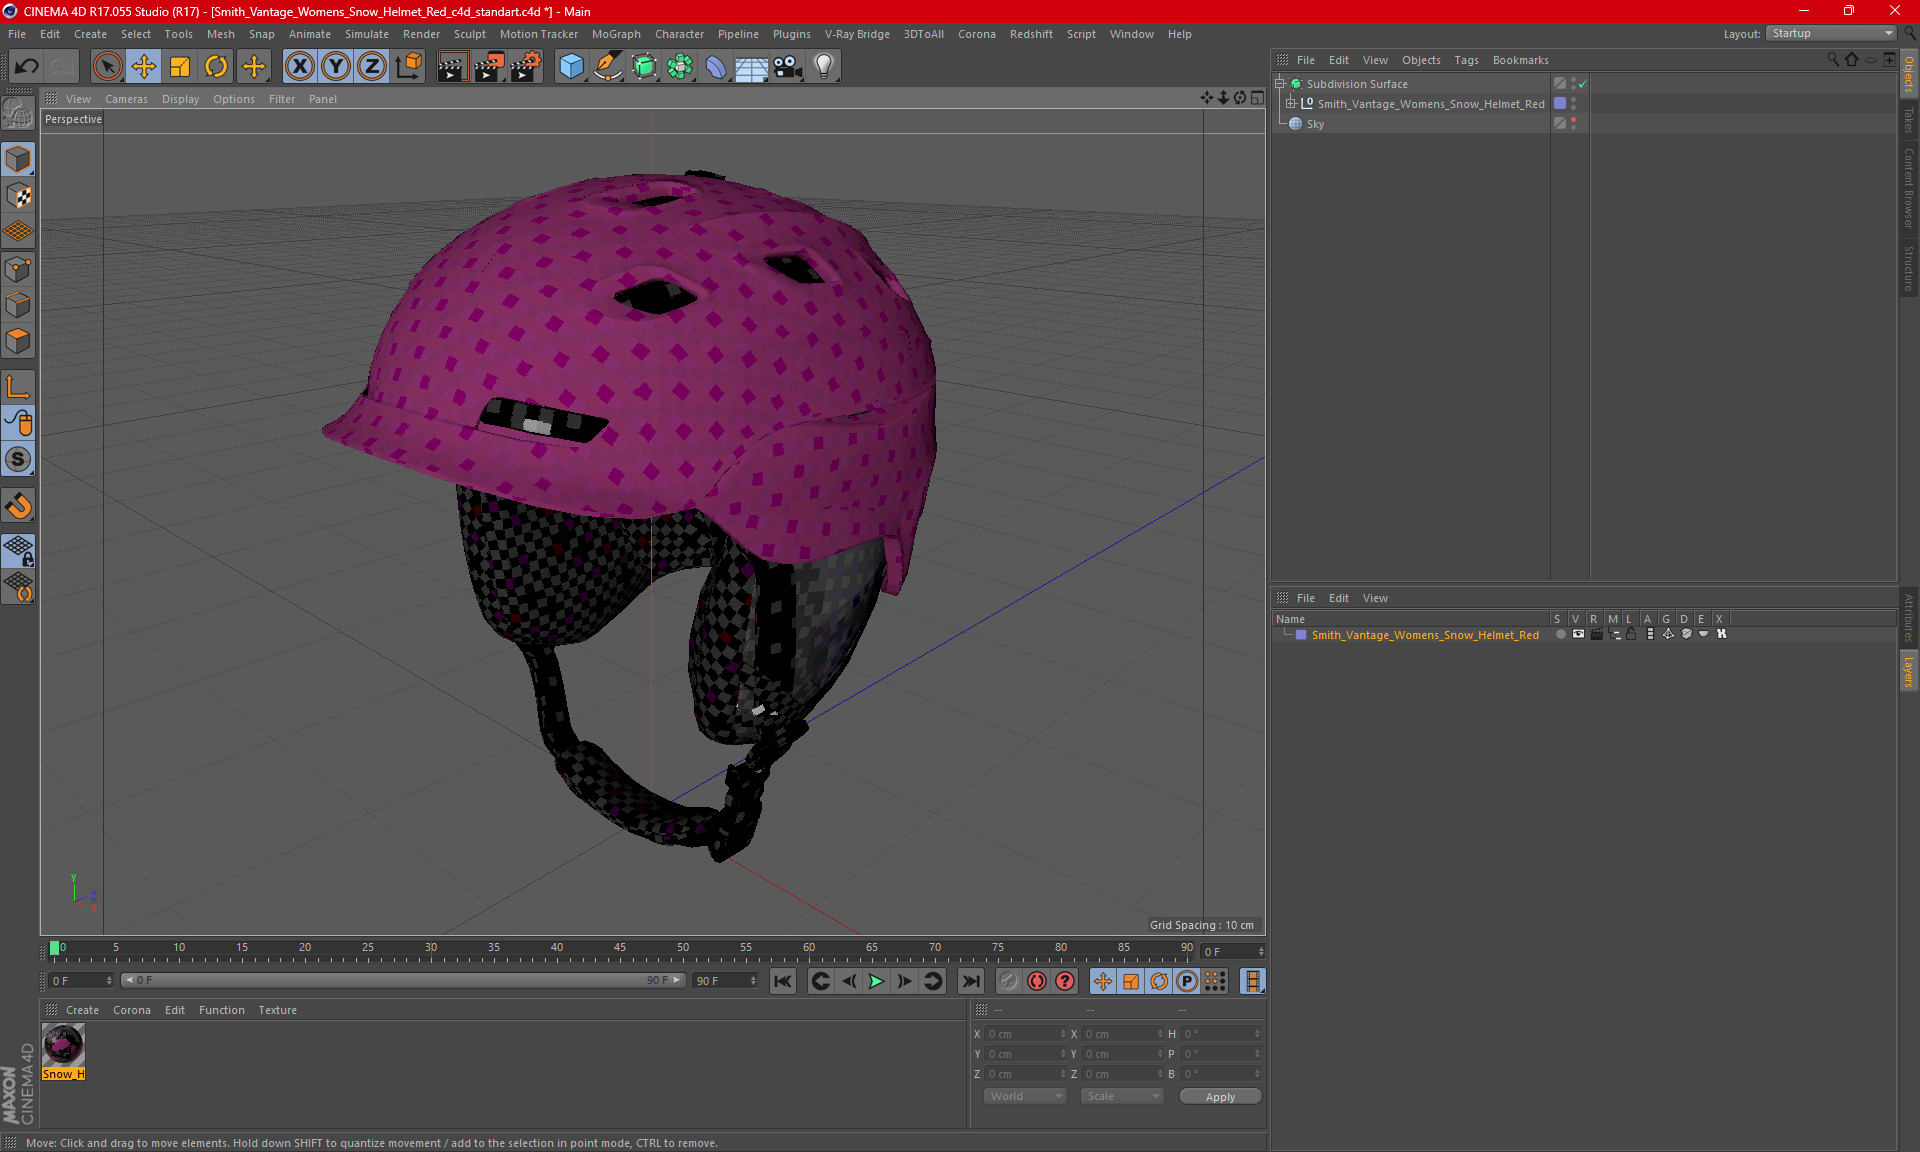
Task: Open the Layout Startup dropdown
Action: tap(1831, 33)
